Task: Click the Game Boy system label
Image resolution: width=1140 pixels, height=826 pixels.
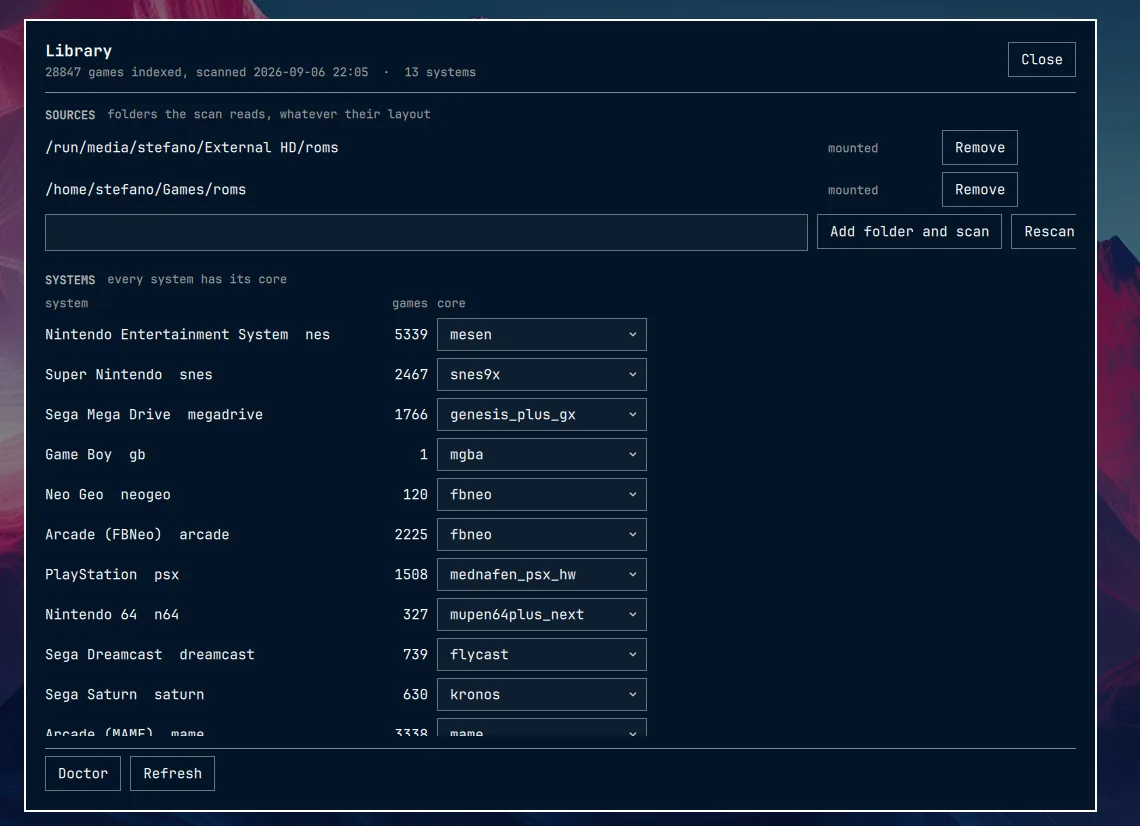Action: click(x=79, y=454)
